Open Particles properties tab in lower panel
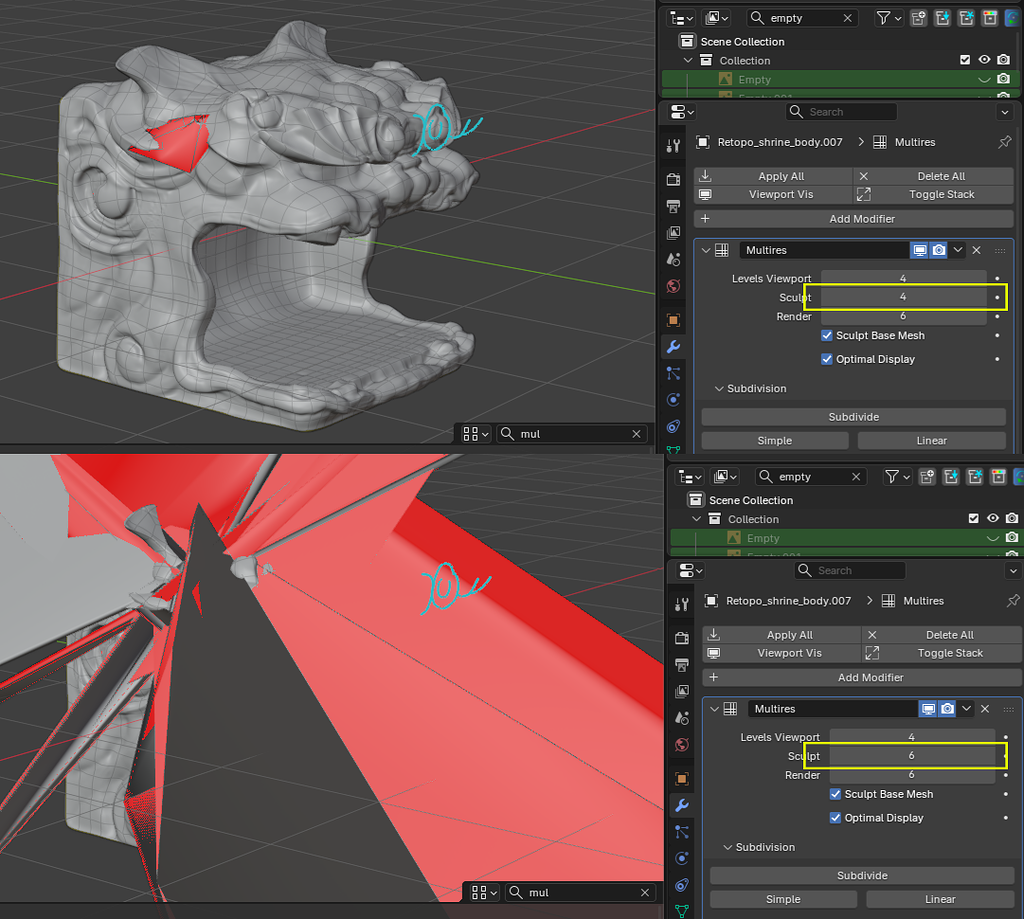This screenshot has height=919, width=1024. tap(682, 832)
